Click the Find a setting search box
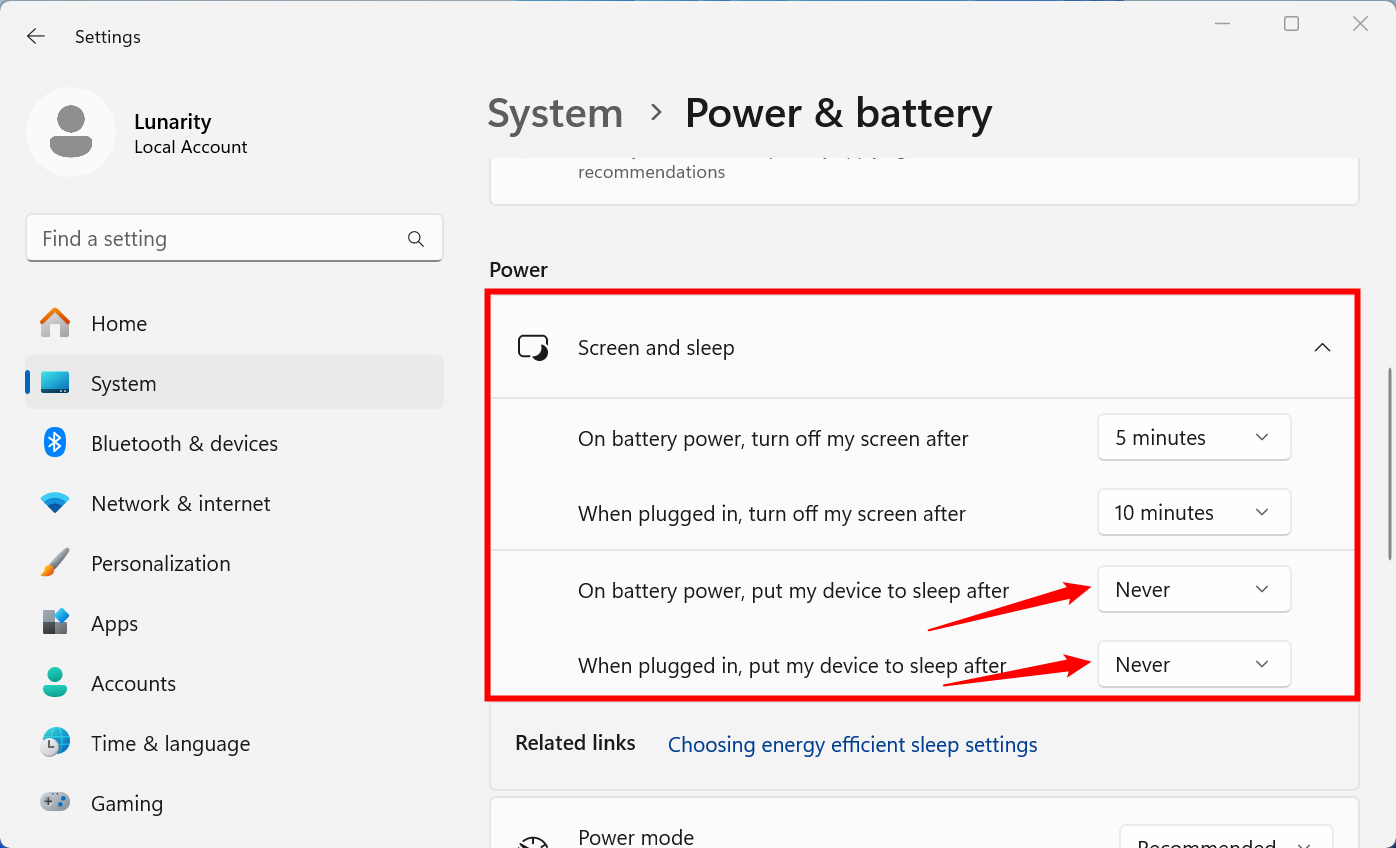This screenshot has width=1396, height=848. pos(220,239)
